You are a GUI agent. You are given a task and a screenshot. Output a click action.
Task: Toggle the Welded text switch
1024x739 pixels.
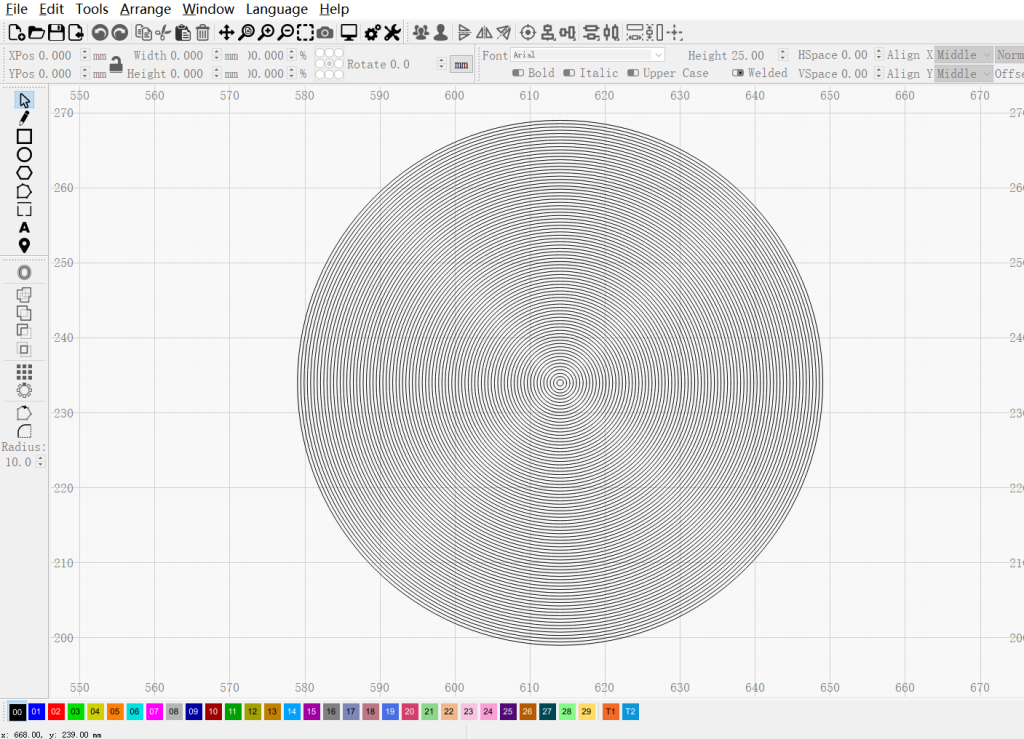point(738,73)
